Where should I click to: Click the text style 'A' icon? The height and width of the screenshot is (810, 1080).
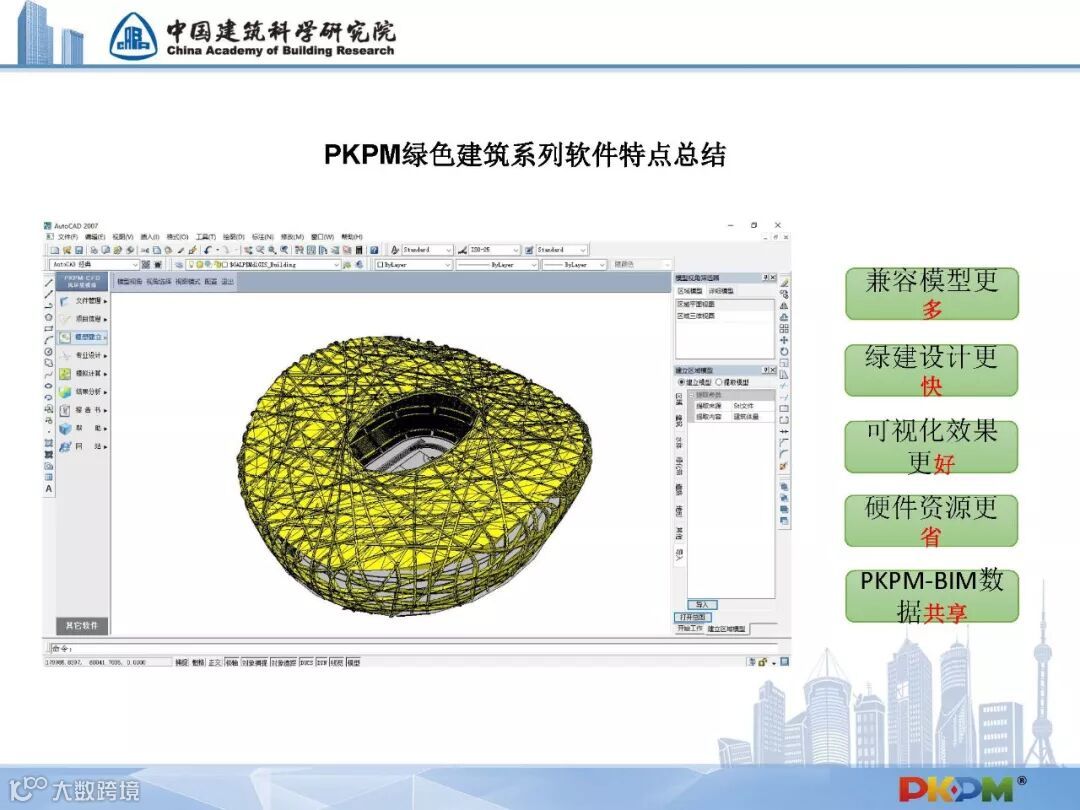click(395, 250)
